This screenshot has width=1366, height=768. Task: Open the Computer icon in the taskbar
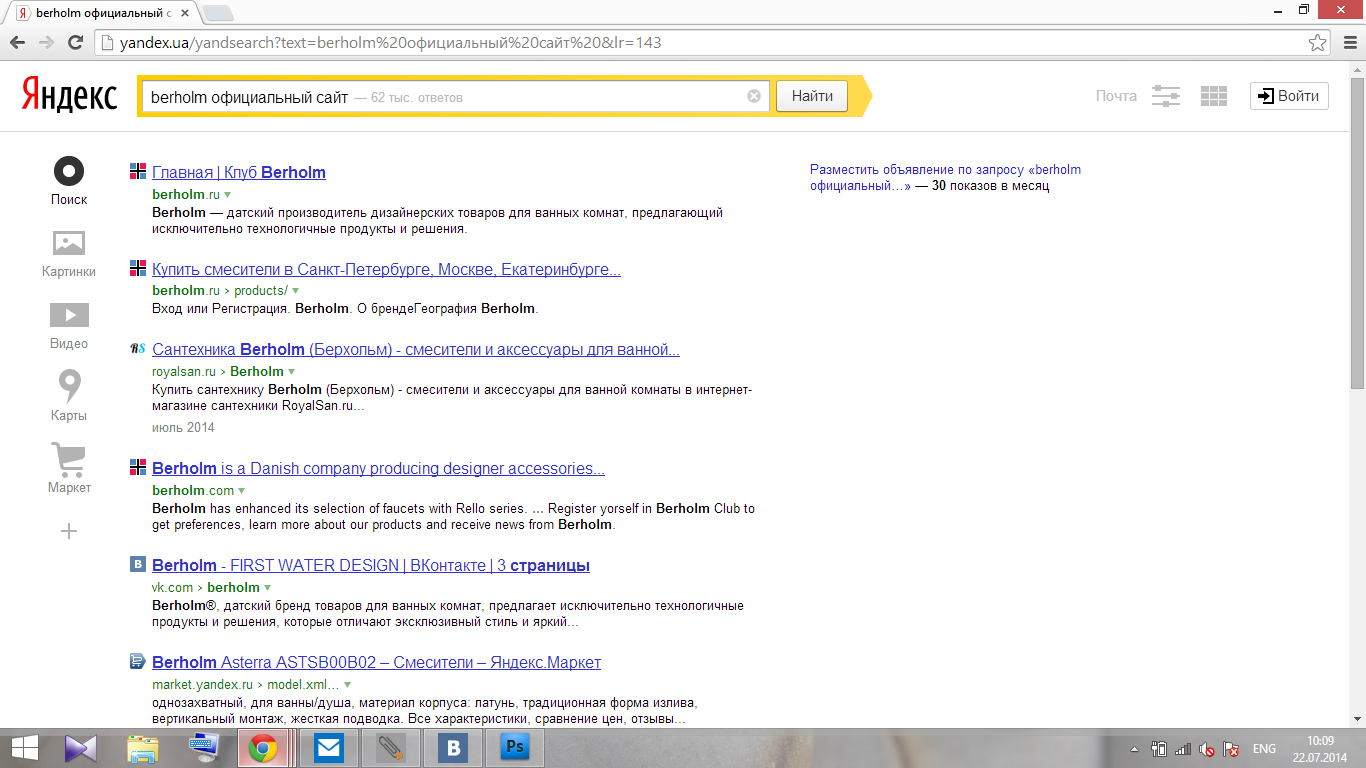tap(204, 747)
